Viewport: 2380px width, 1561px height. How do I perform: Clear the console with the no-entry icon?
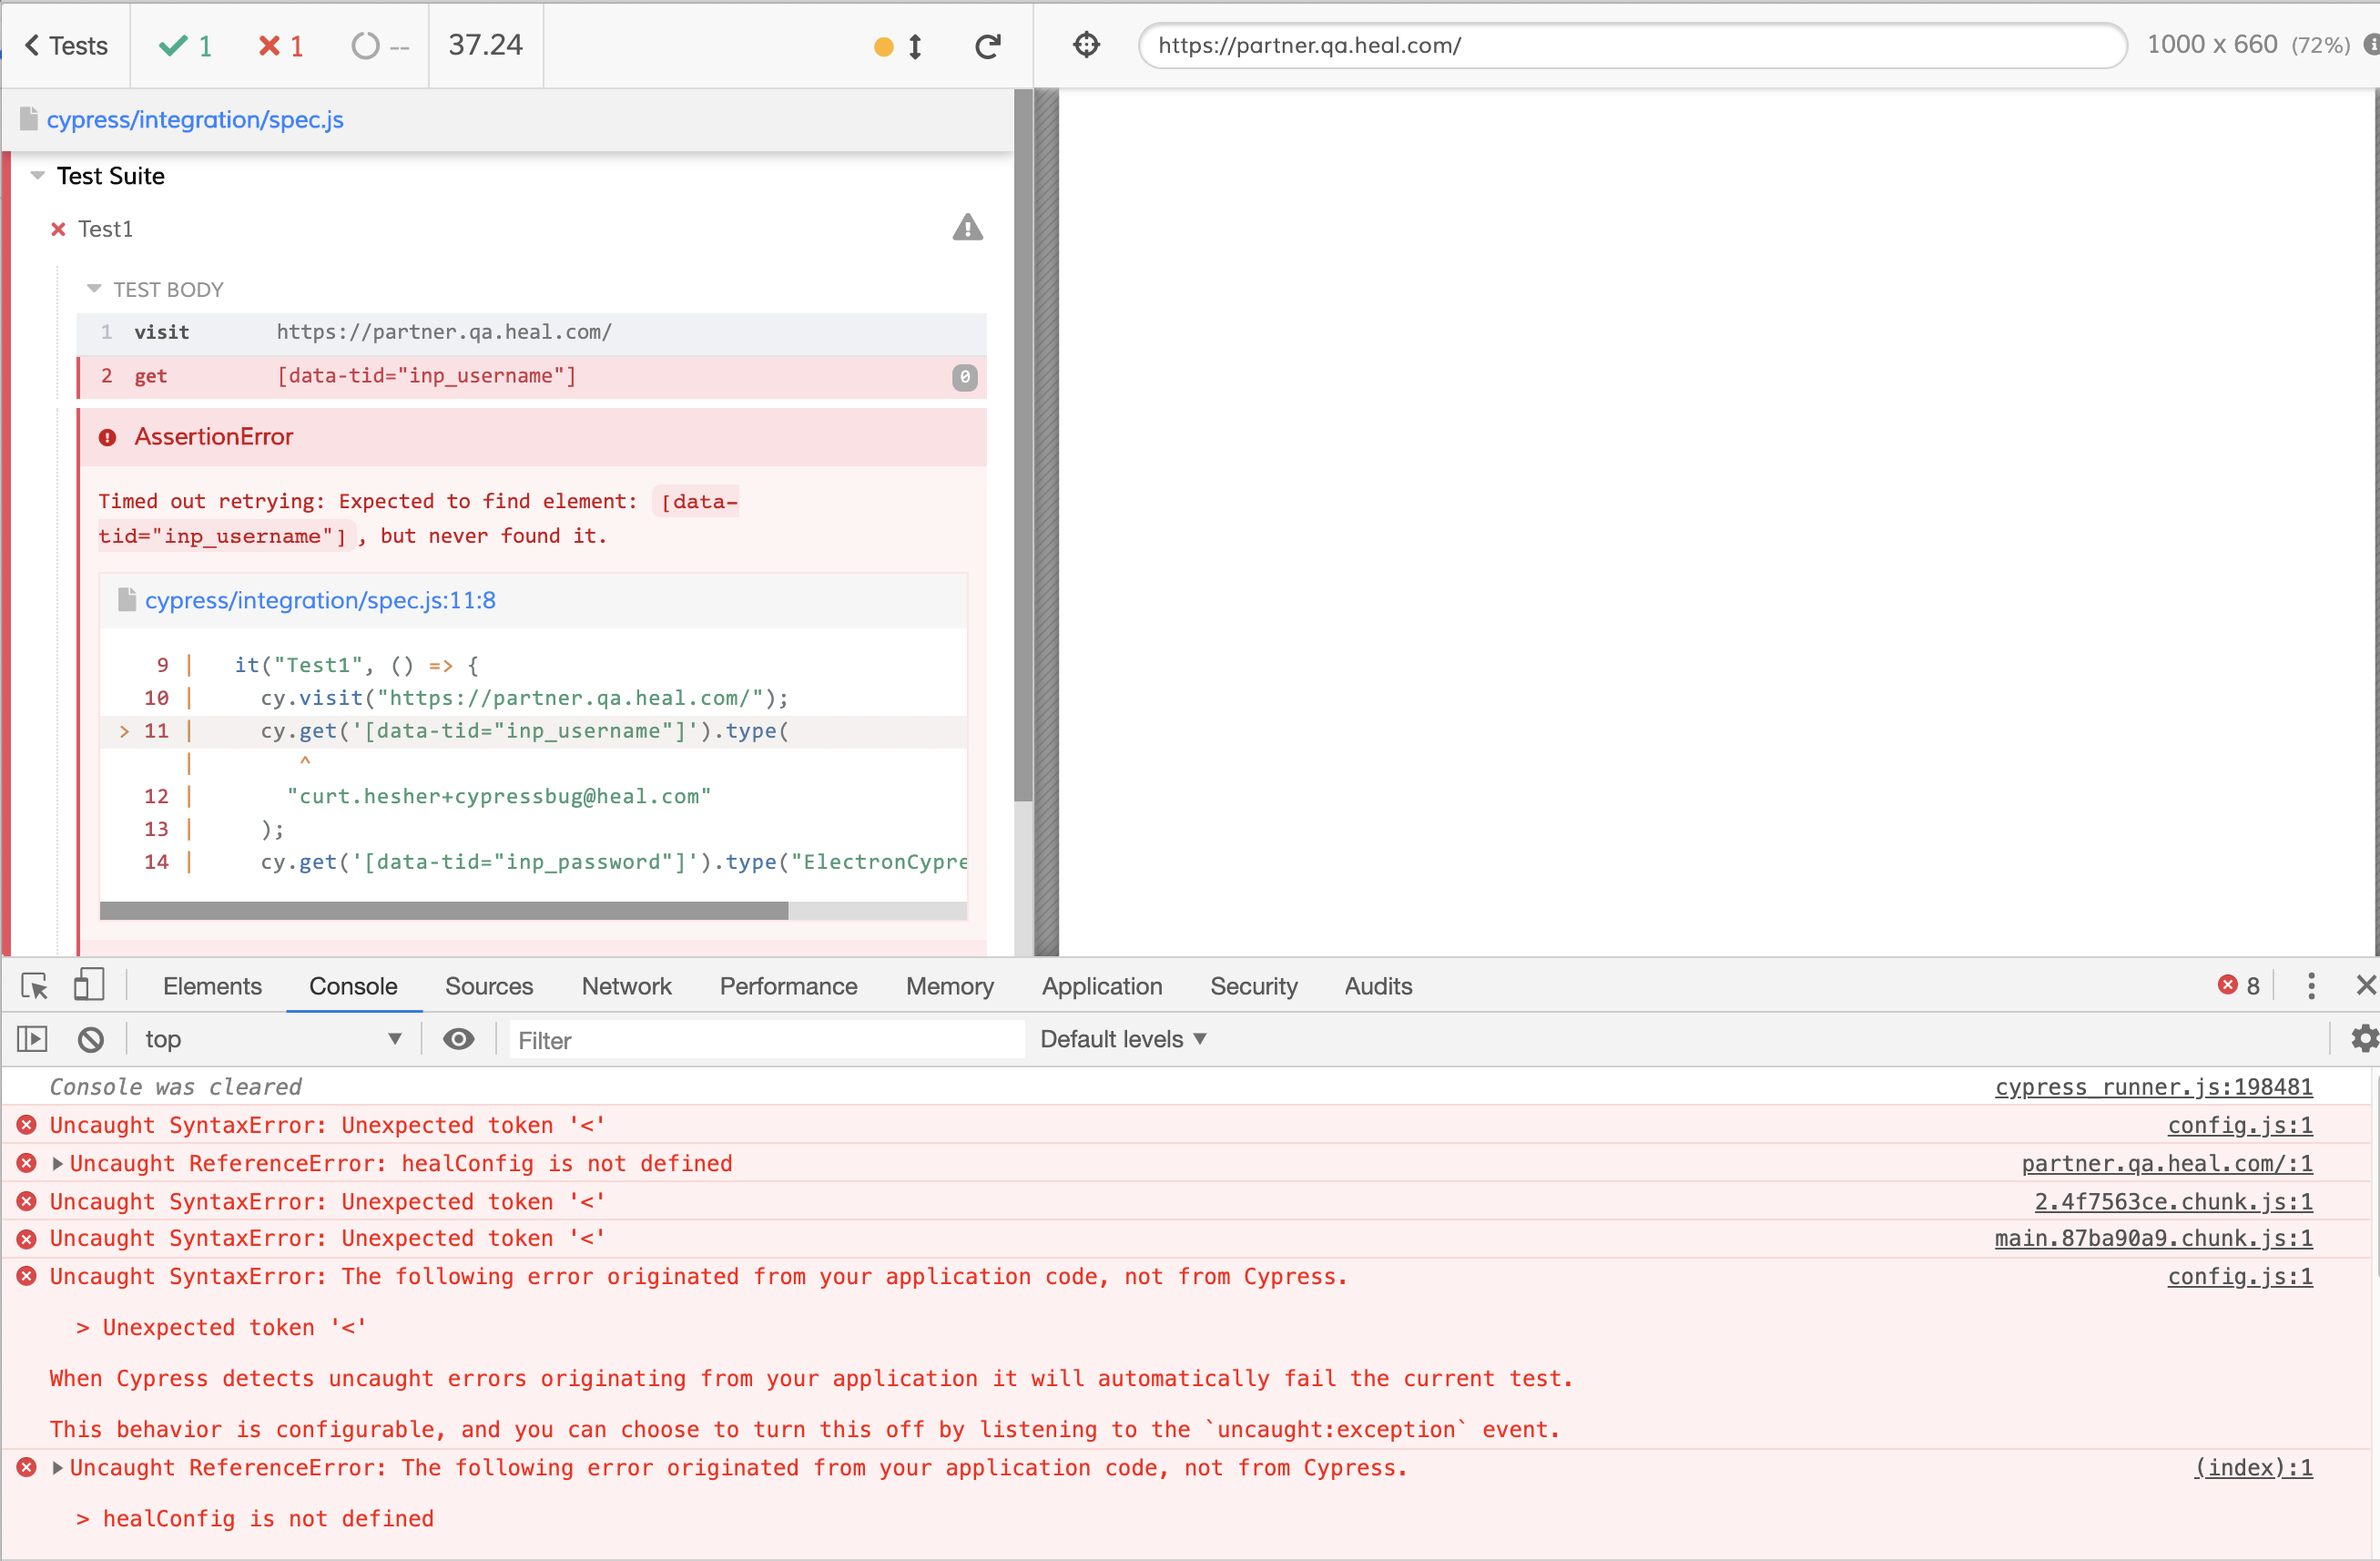click(90, 1039)
